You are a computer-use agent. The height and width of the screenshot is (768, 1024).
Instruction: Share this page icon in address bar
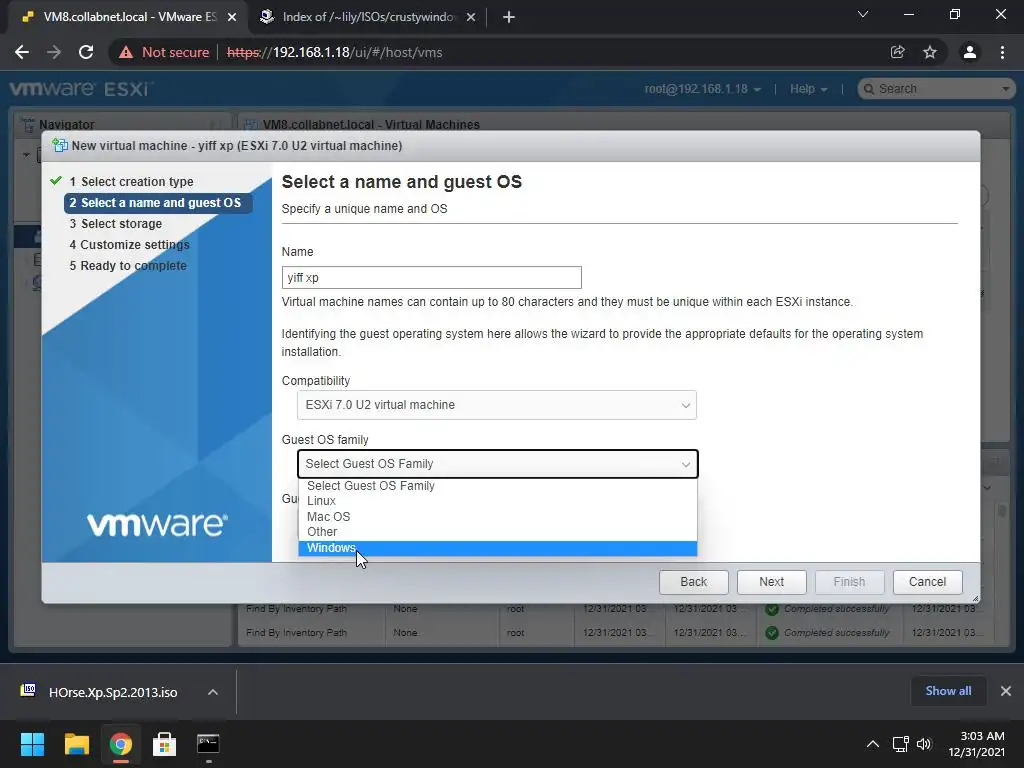coord(898,52)
